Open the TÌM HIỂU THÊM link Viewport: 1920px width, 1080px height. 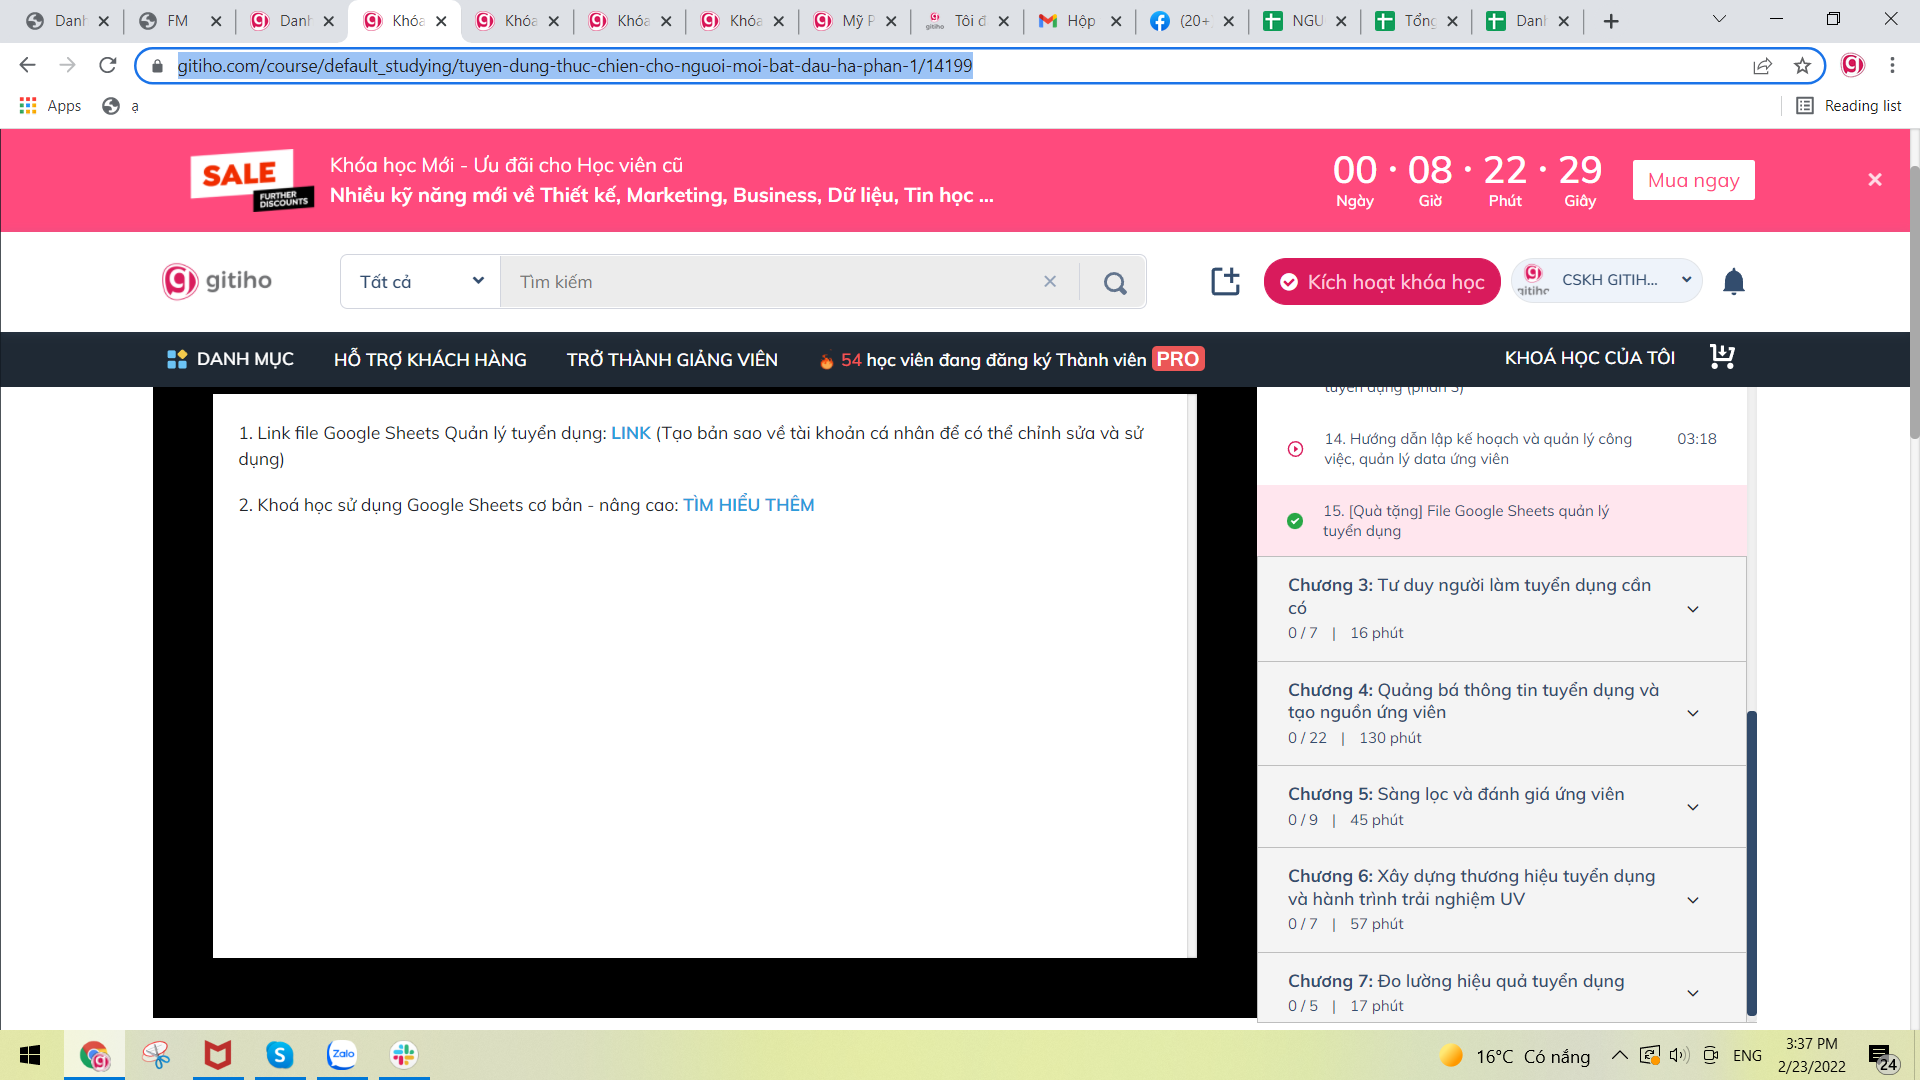tap(748, 505)
